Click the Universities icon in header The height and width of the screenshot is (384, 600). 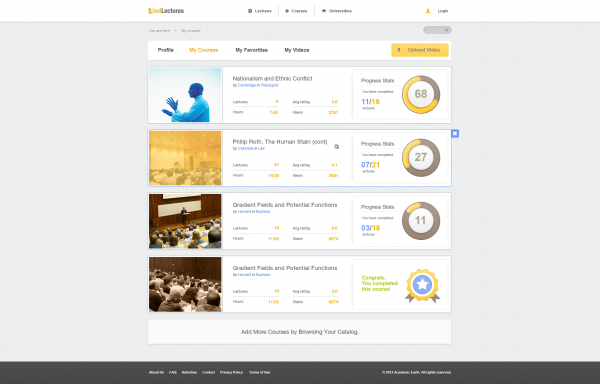coord(324,11)
